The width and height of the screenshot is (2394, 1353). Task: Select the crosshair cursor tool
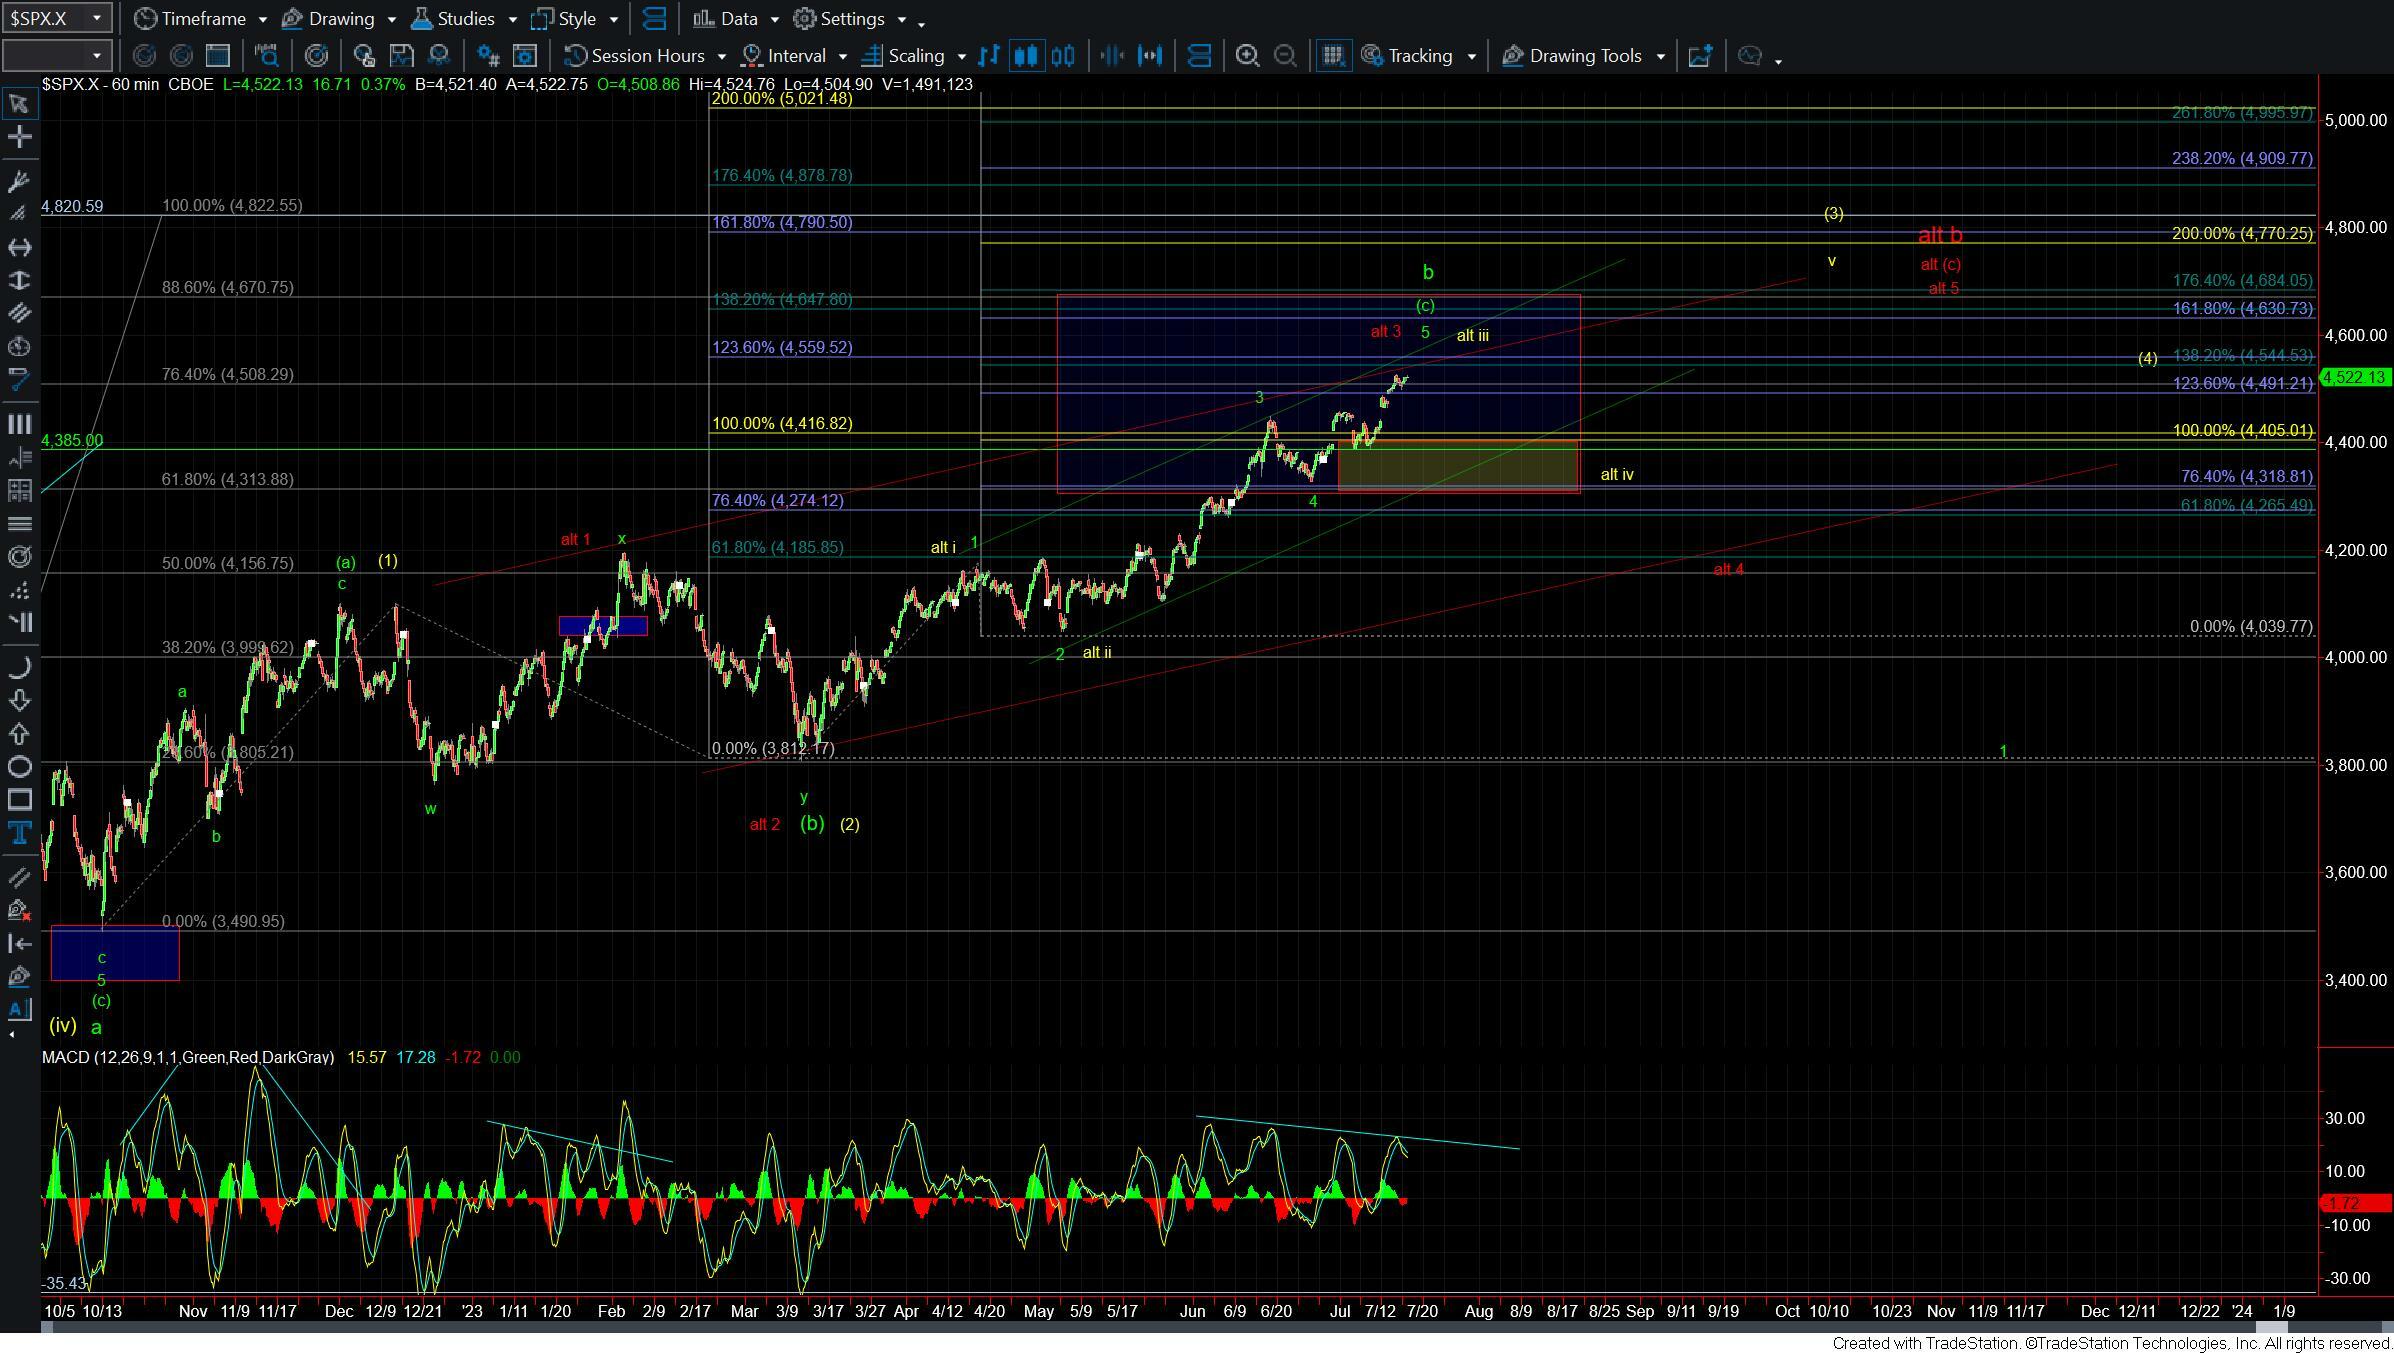coord(18,137)
